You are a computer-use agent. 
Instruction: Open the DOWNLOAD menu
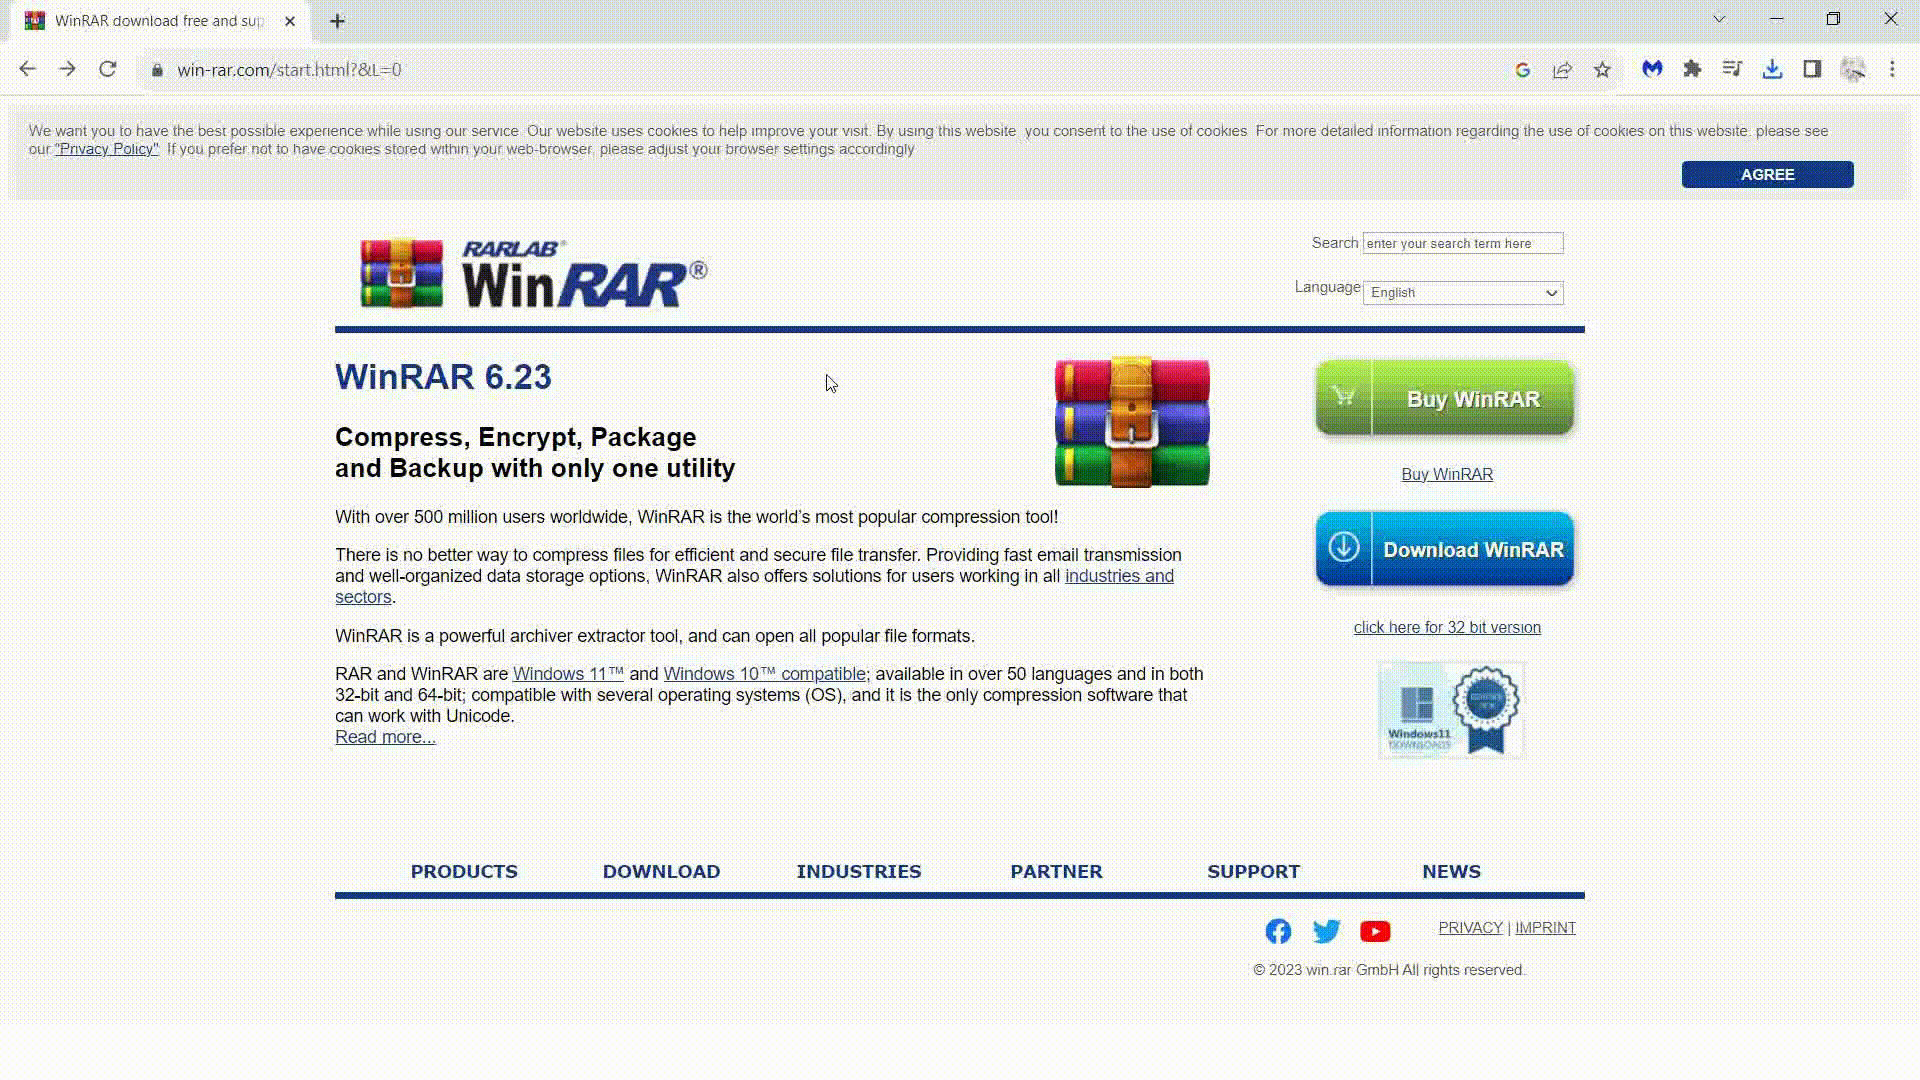[x=661, y=871]
